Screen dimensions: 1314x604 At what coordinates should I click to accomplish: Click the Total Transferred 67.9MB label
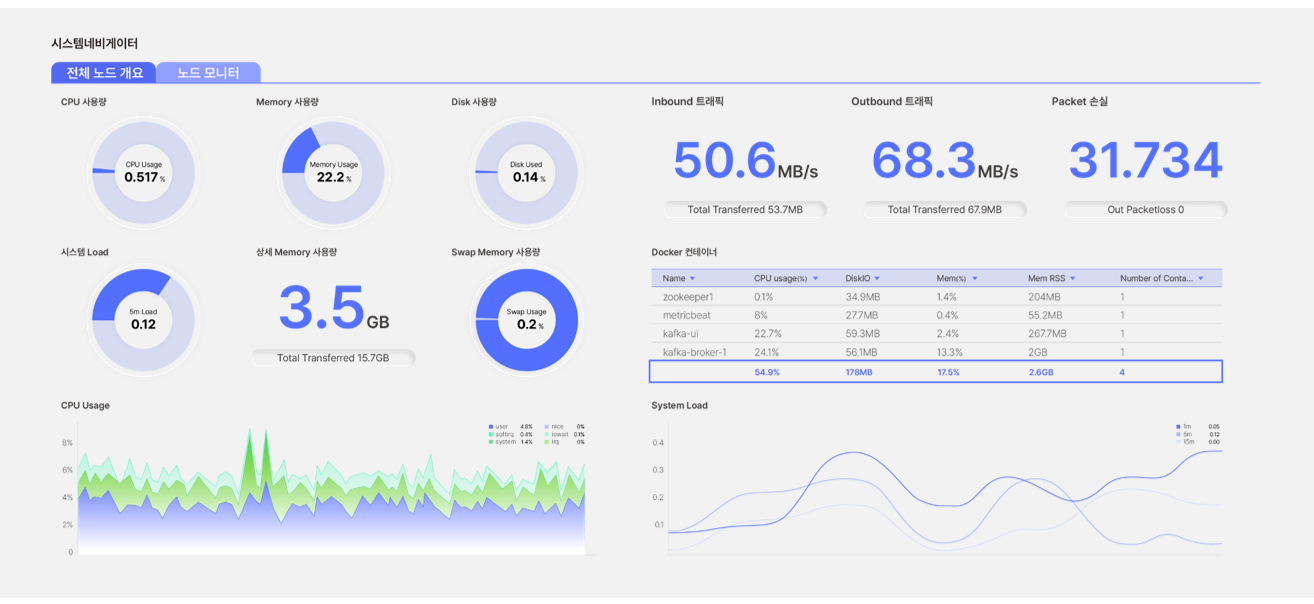(944, 210)
